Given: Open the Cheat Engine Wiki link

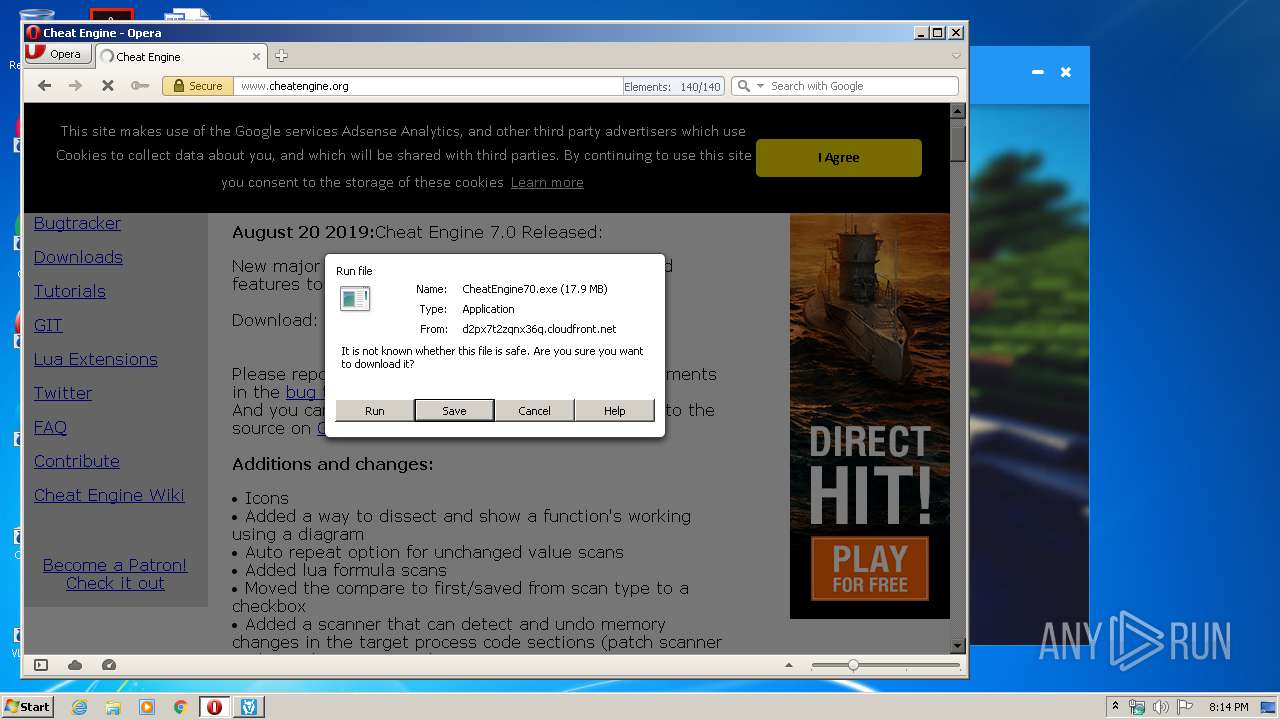Looking at the screenshot, I should click(x=109, y=495).
